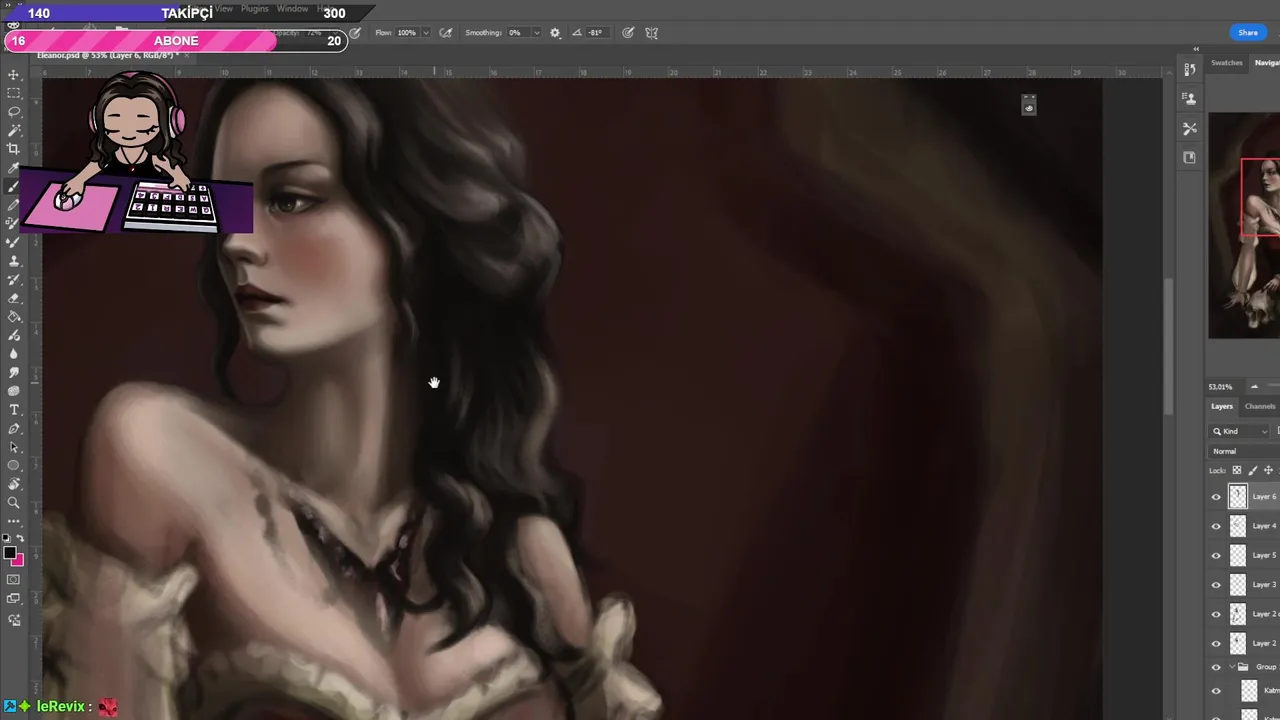Select the Crop tool

click(14, 149)
